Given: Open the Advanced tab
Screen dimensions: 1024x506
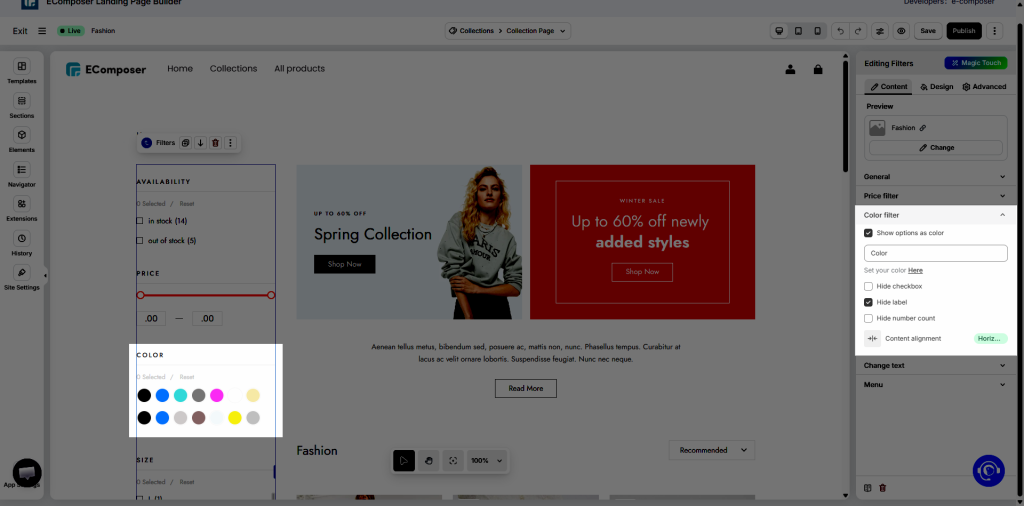Looking at the screenshot, I should [x=984, y=87].
